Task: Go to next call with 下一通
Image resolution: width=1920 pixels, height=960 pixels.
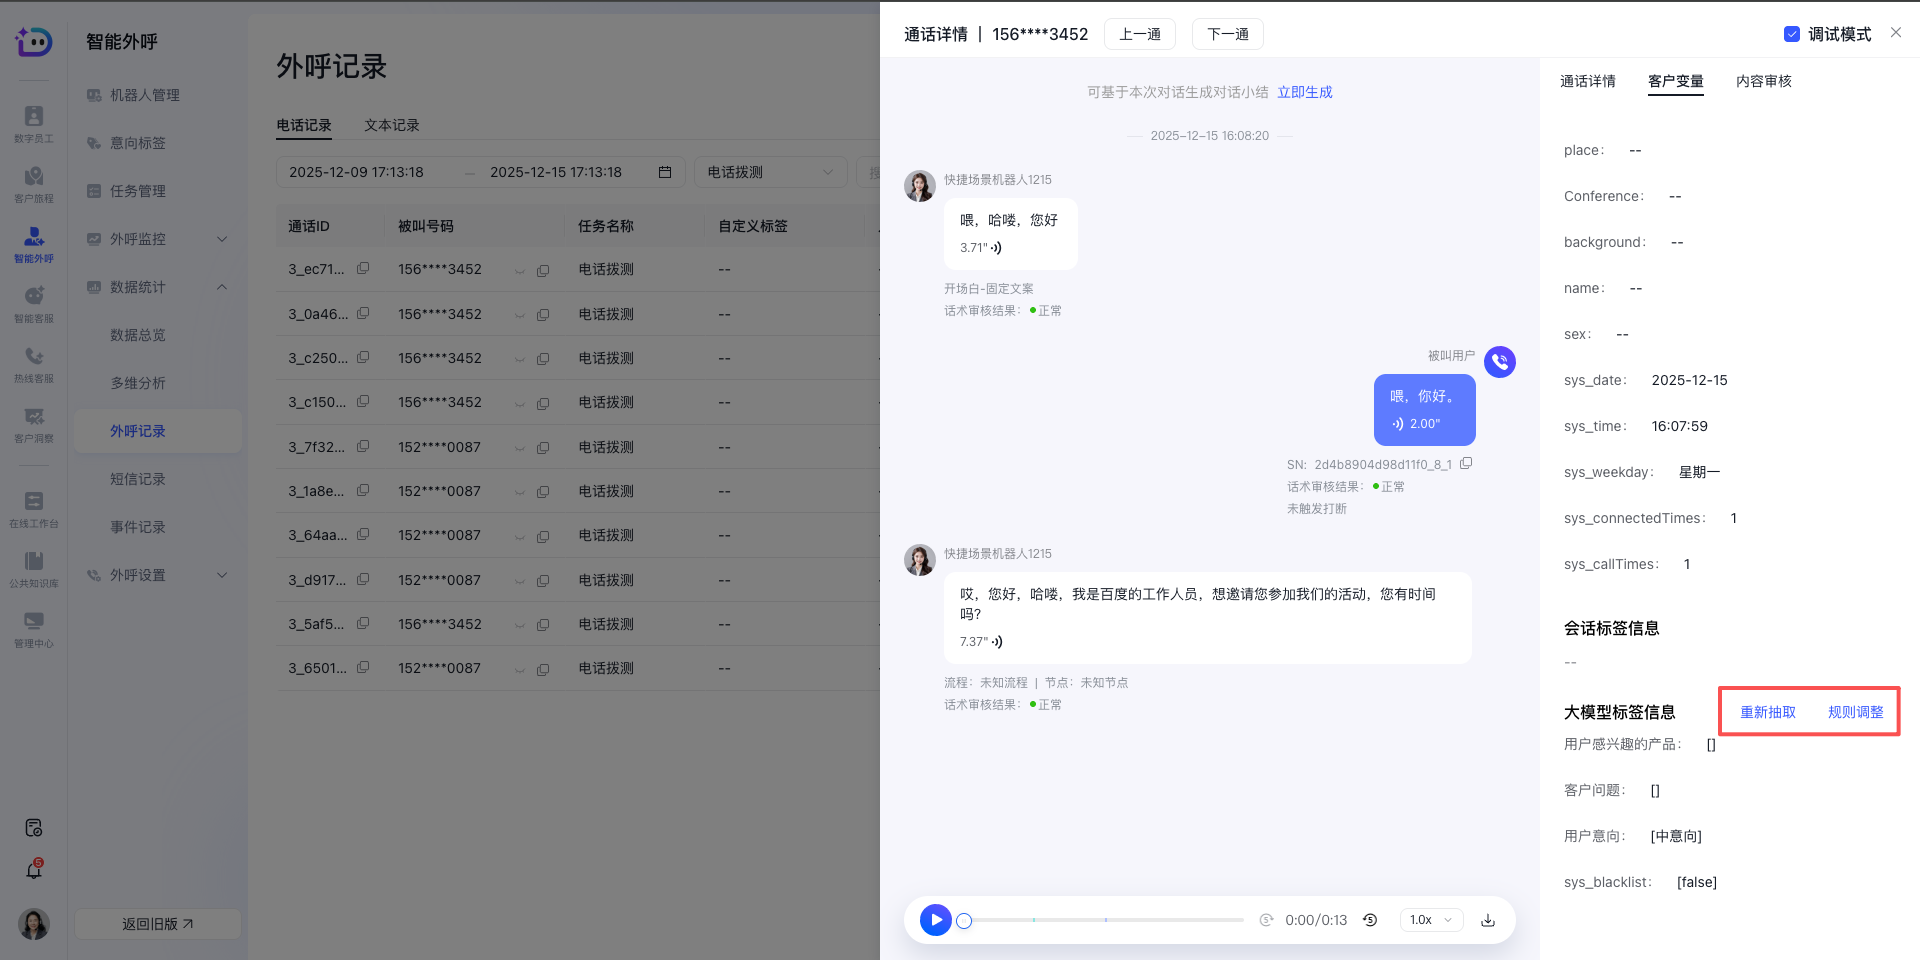Action: pos(1227,34)
